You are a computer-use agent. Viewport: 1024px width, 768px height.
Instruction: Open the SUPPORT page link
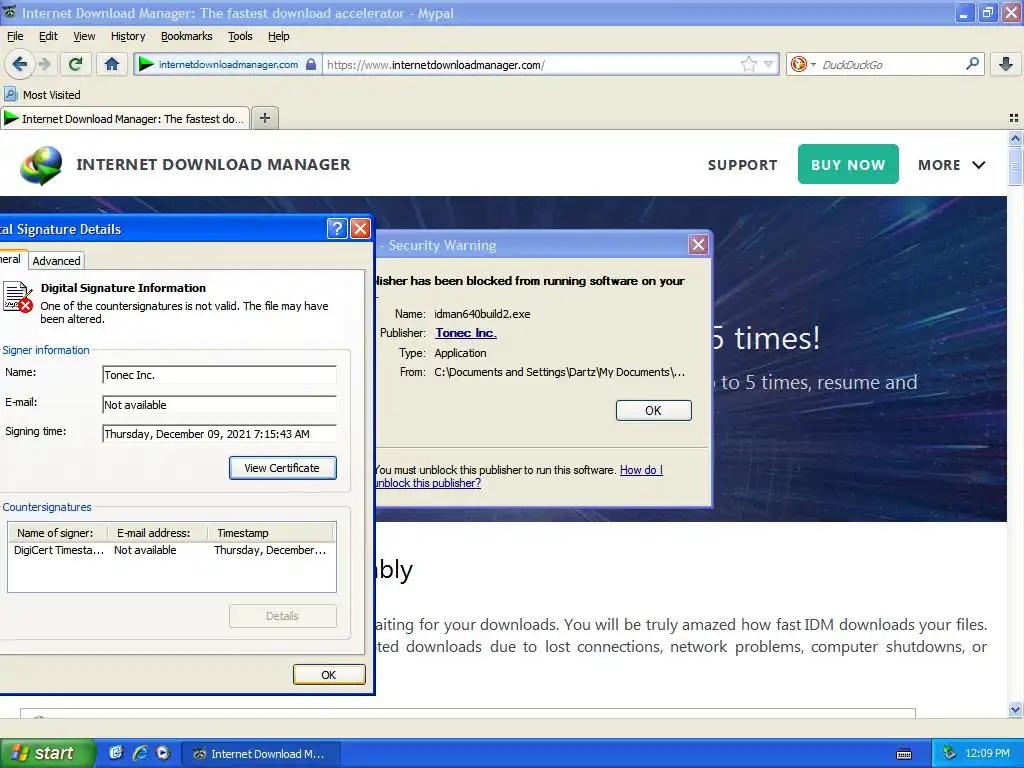point(743,165)
